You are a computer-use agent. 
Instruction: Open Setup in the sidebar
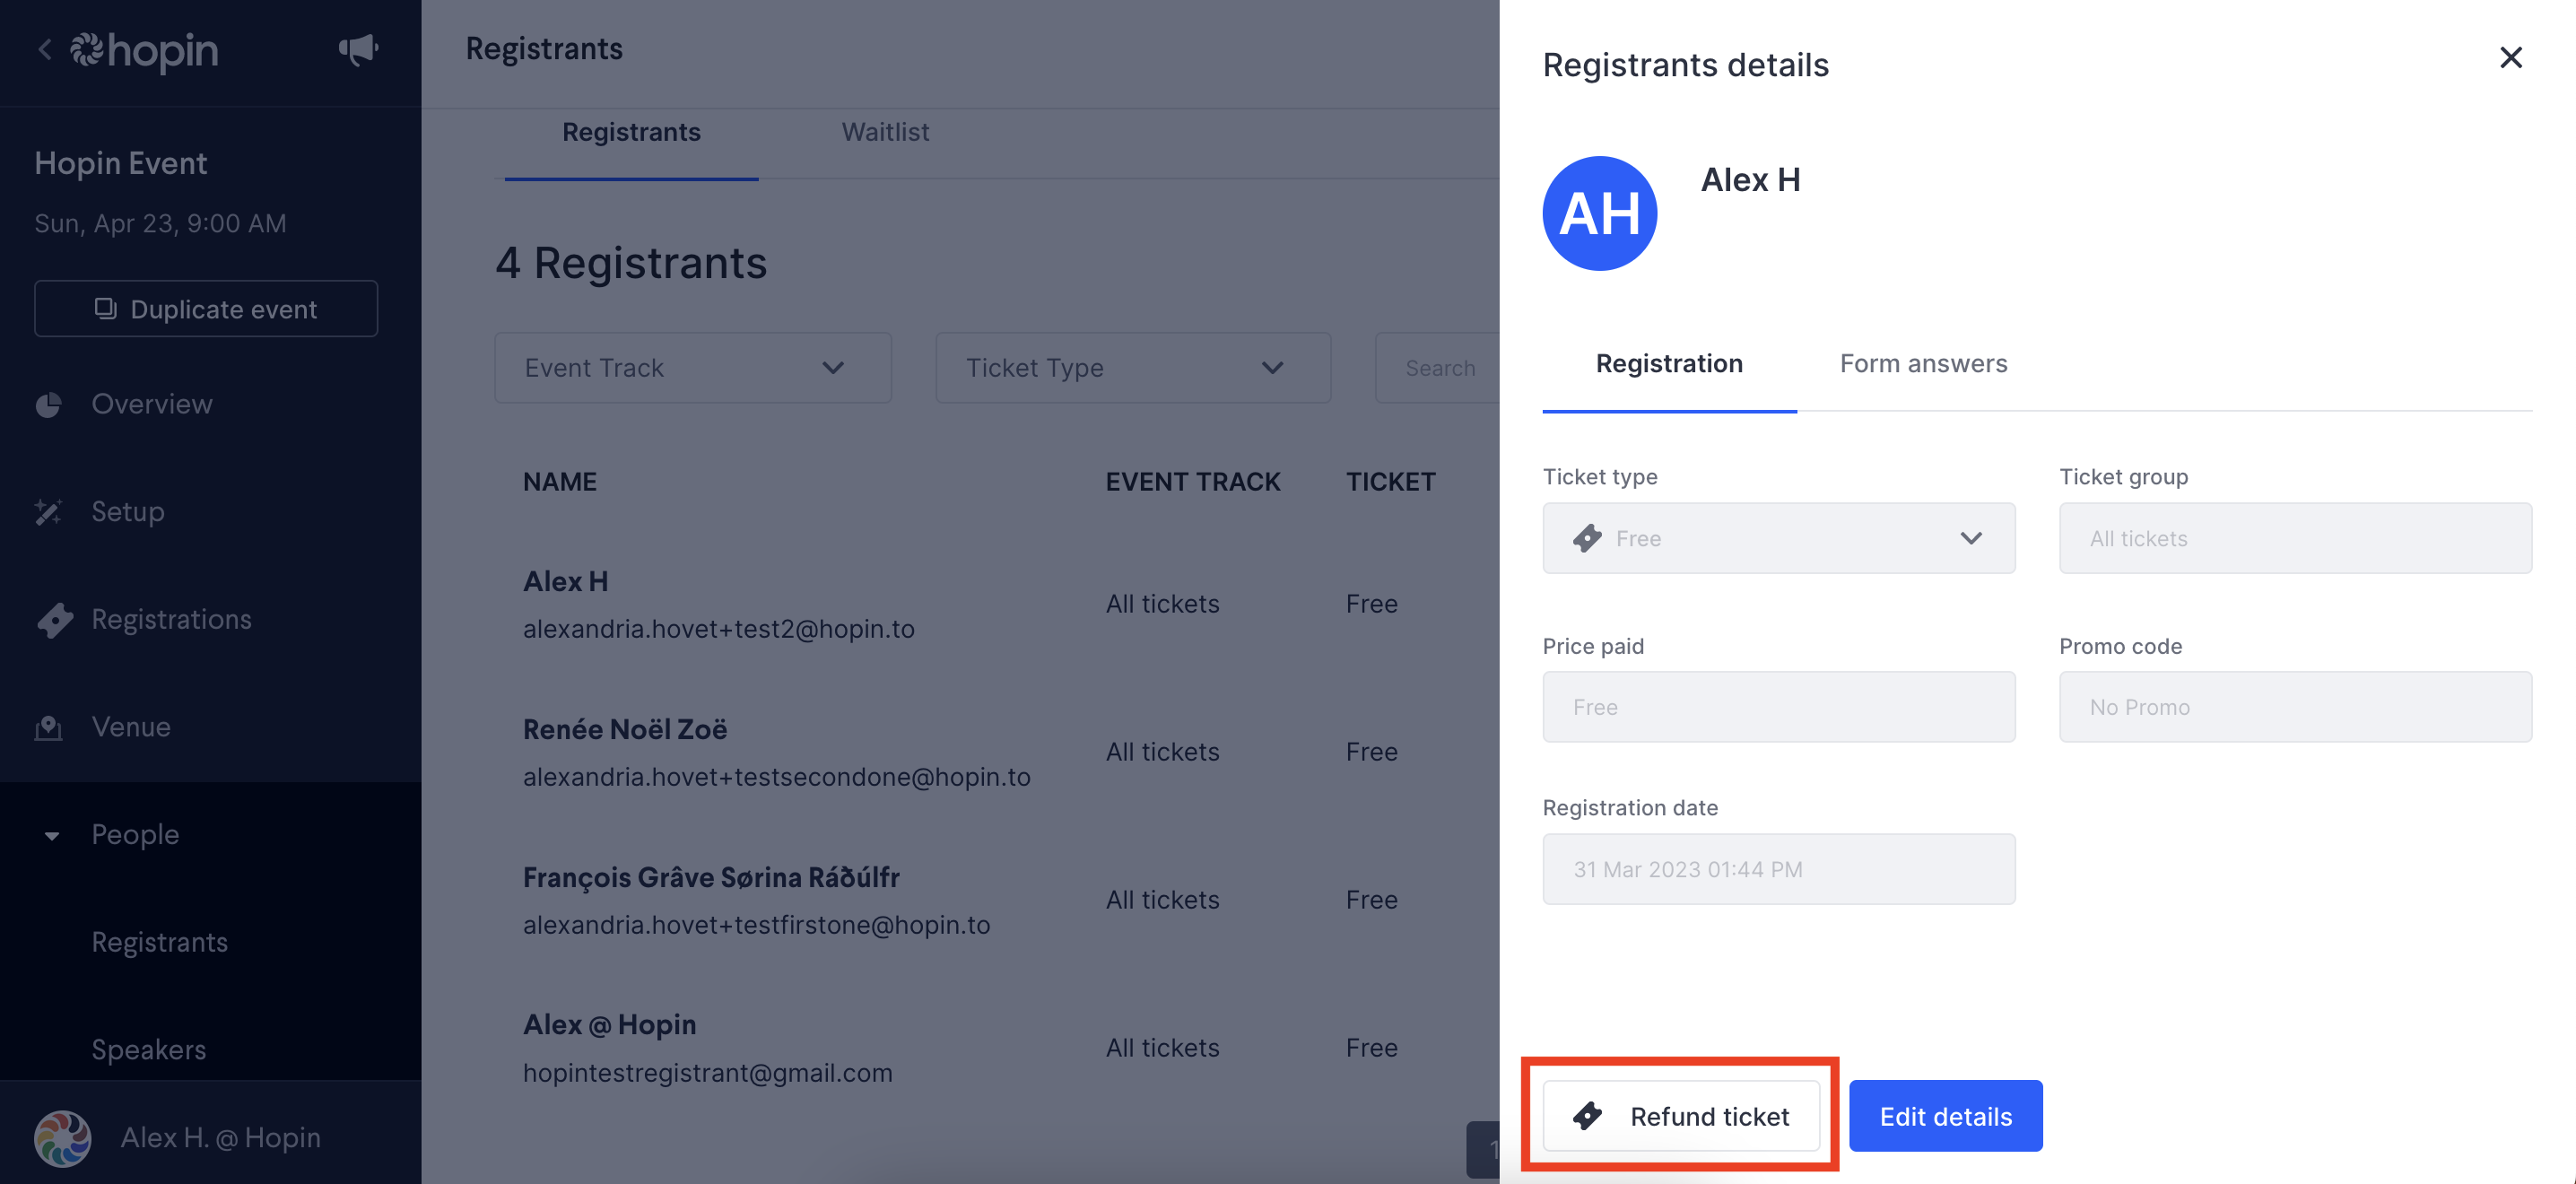tap(128, 512)
